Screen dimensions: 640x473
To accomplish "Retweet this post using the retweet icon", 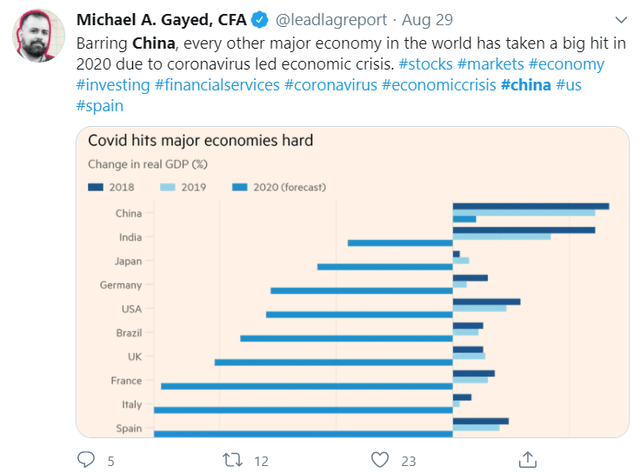I will [x=233, y=460].
